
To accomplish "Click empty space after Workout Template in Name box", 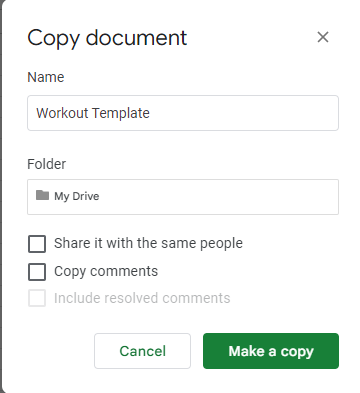I will click(x=243, y=113).
